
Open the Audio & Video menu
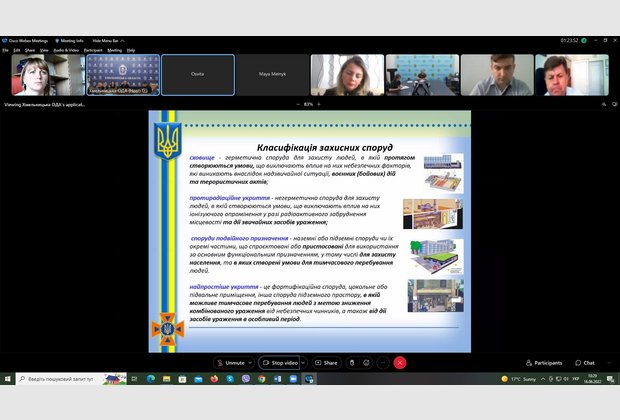[66, 50]
